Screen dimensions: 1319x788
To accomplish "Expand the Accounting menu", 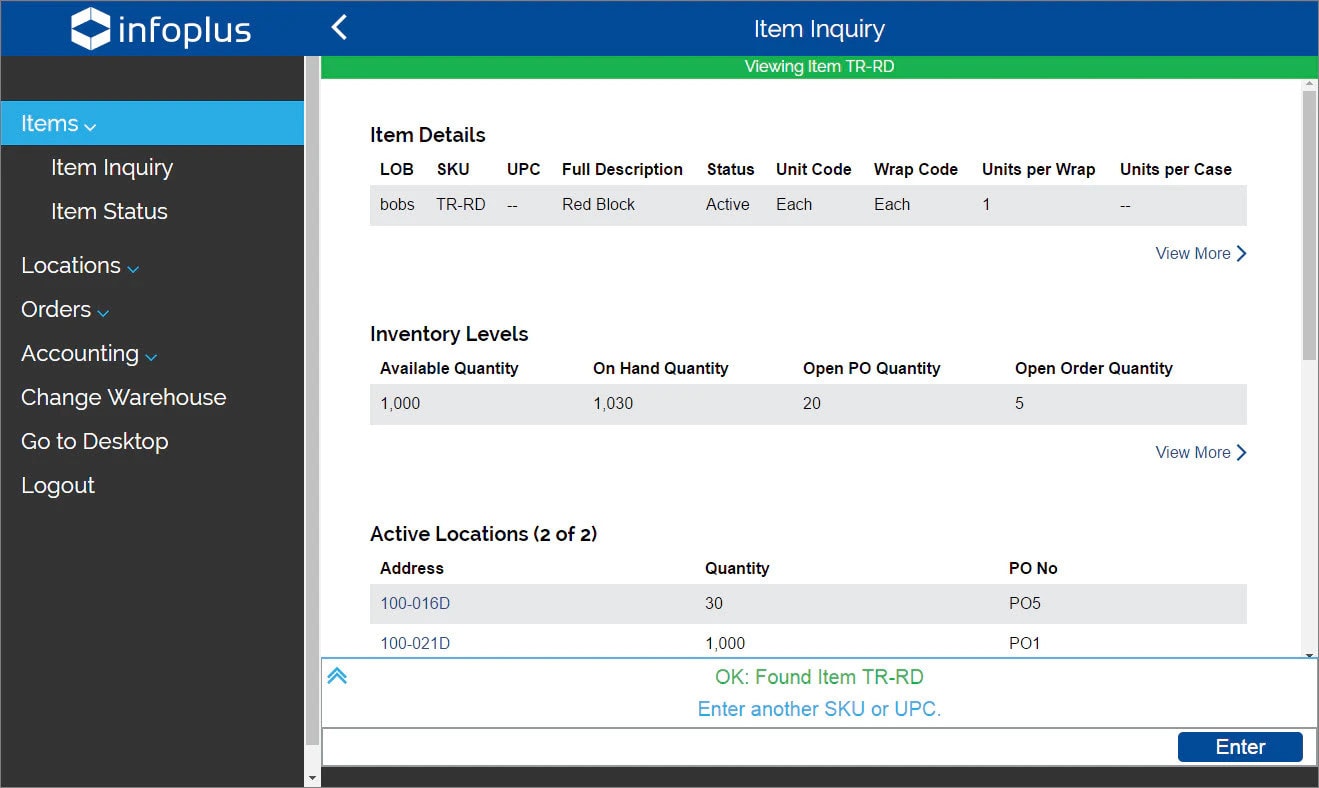I will 151,356.
